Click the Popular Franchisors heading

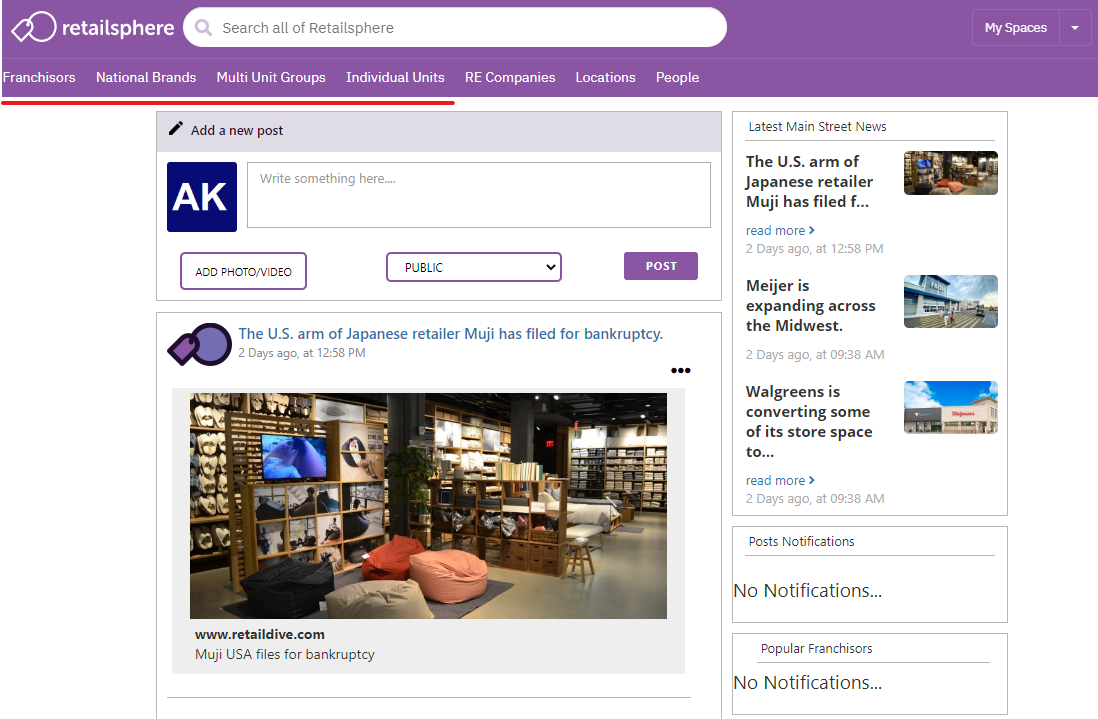click(816, 648)
